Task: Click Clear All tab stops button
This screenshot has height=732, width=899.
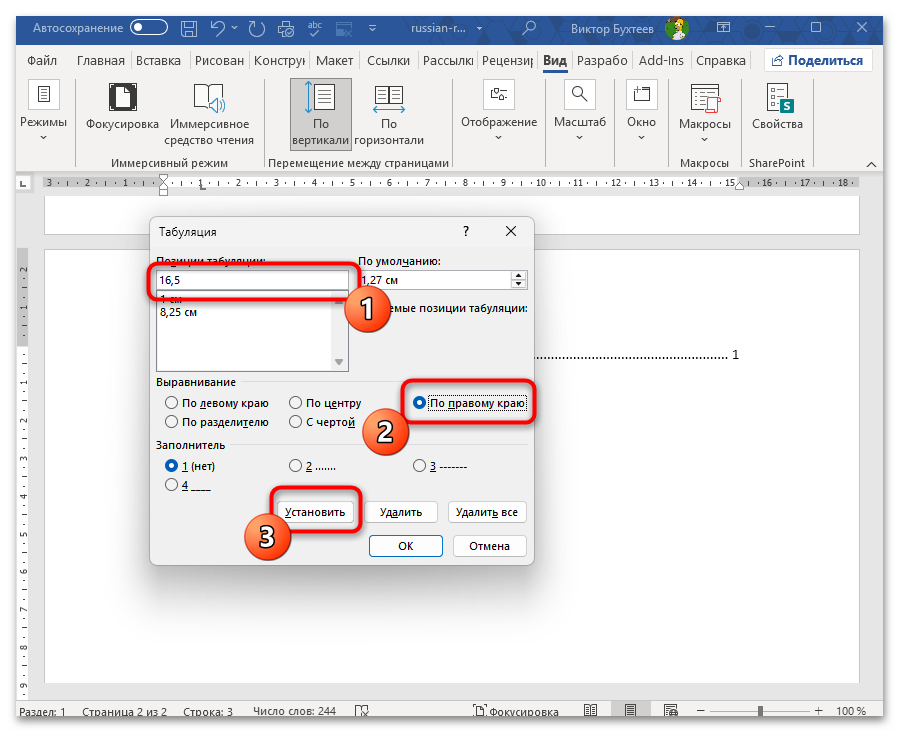Action: [x=487, y=512]
